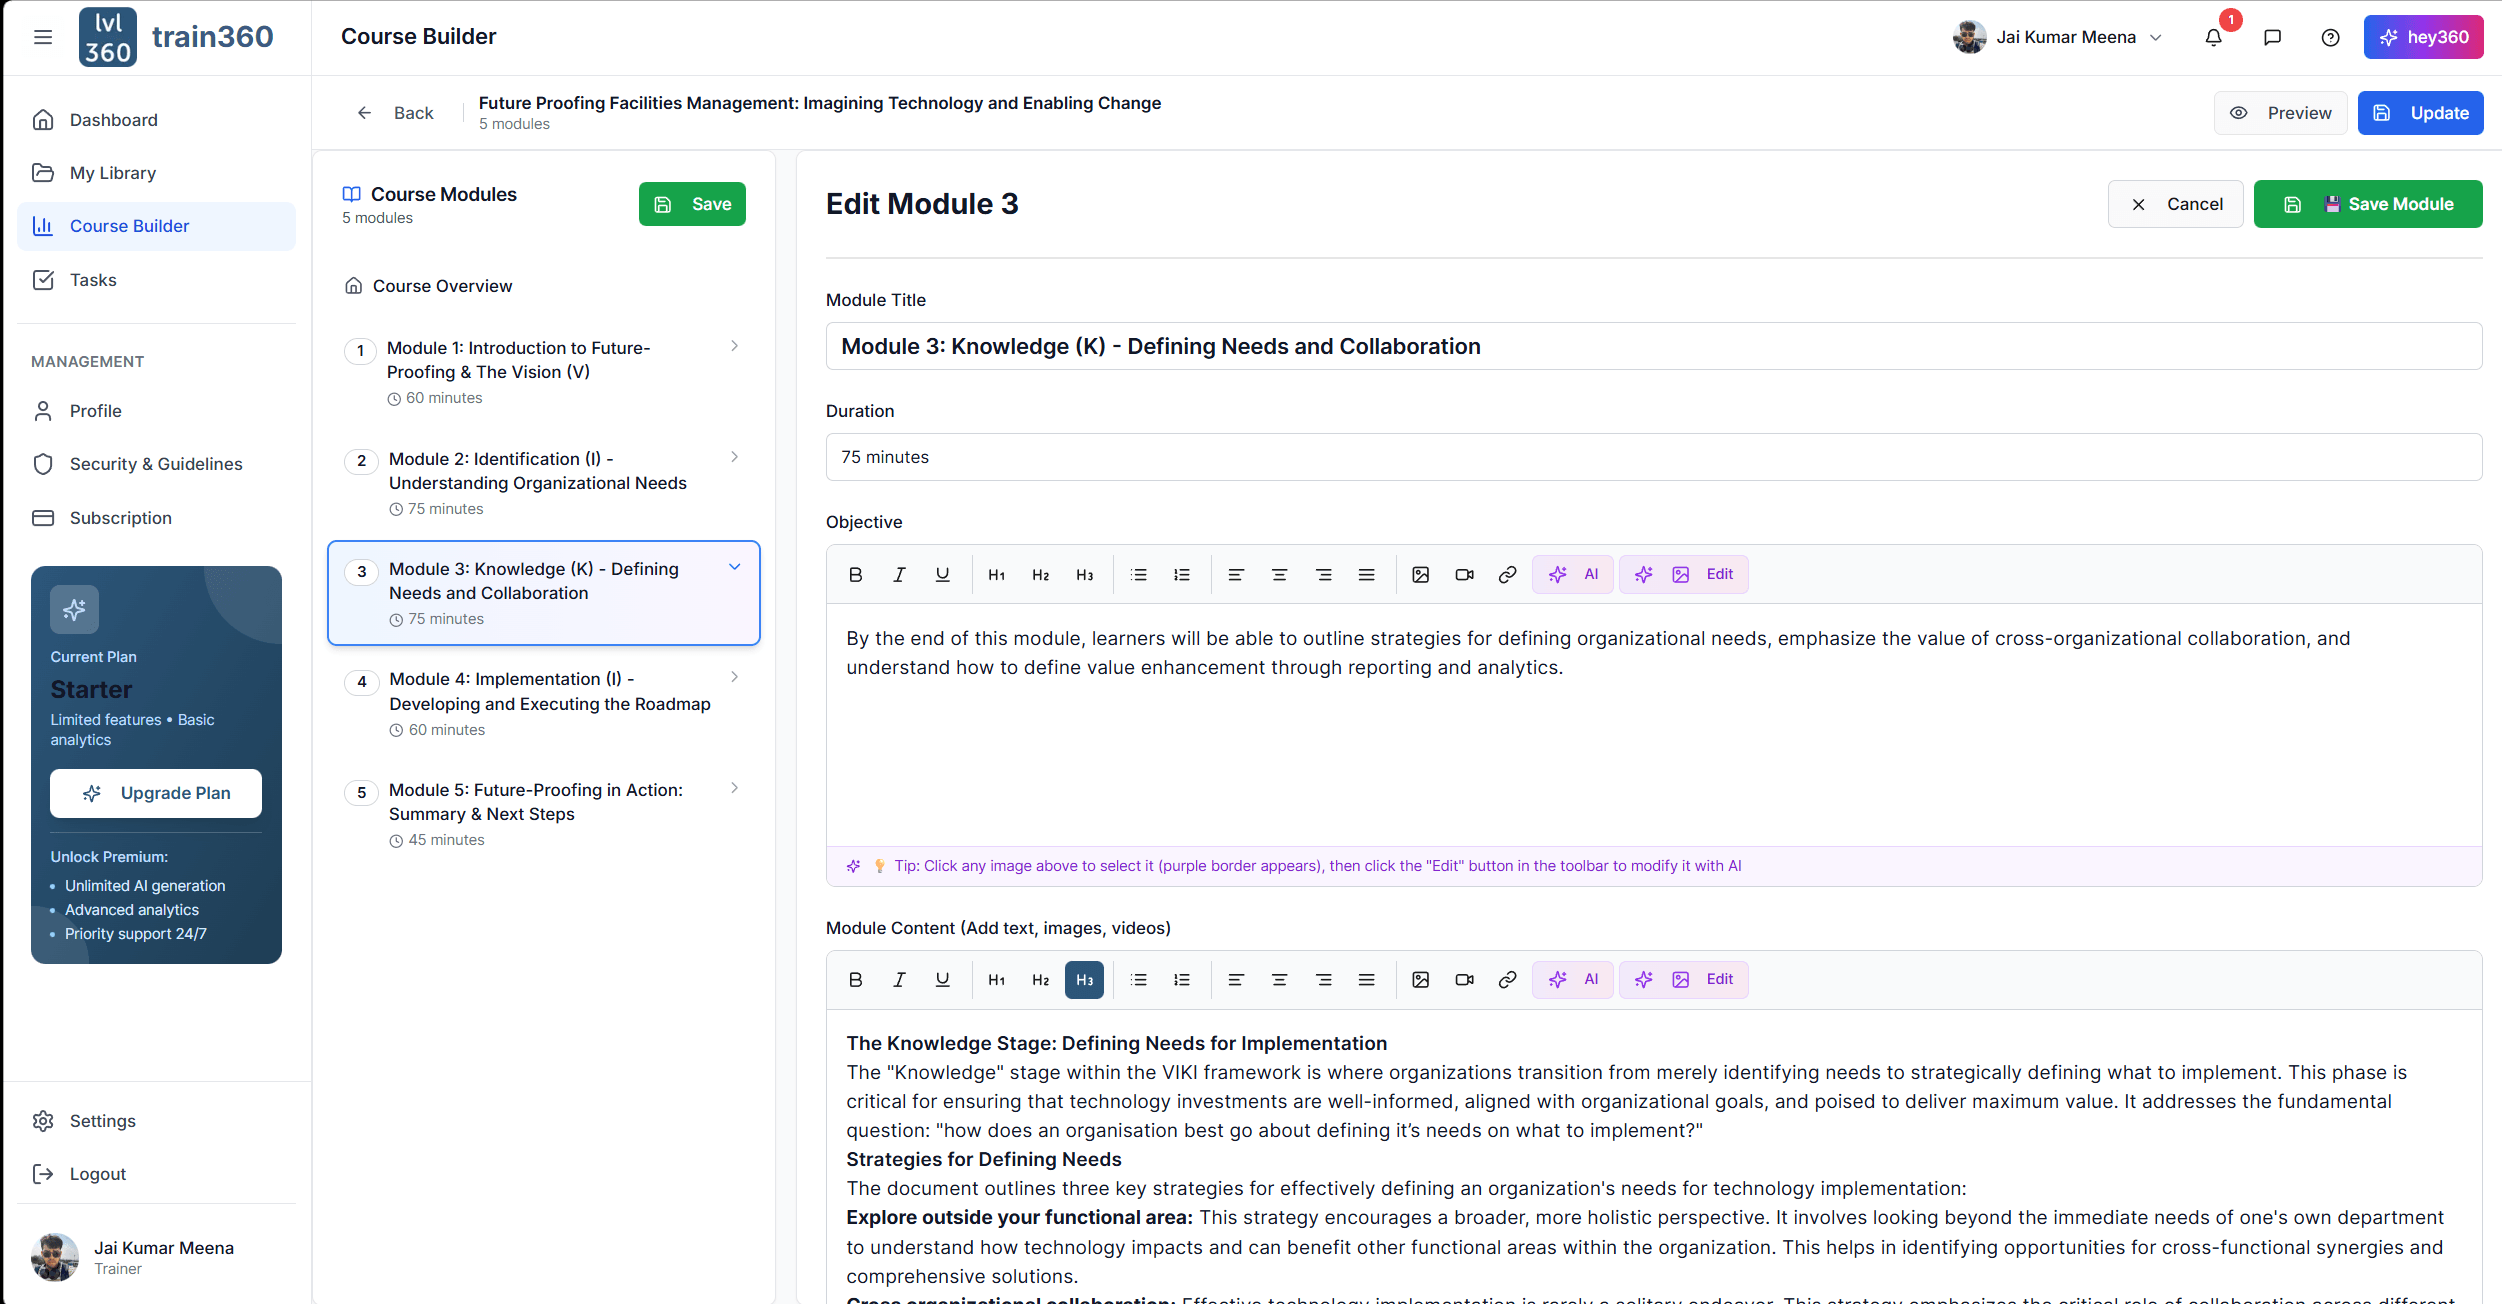The image size is (2502, 1304).
Task: Open the AI assistant in the Objective toolbar
Action: click(1572, 574)
